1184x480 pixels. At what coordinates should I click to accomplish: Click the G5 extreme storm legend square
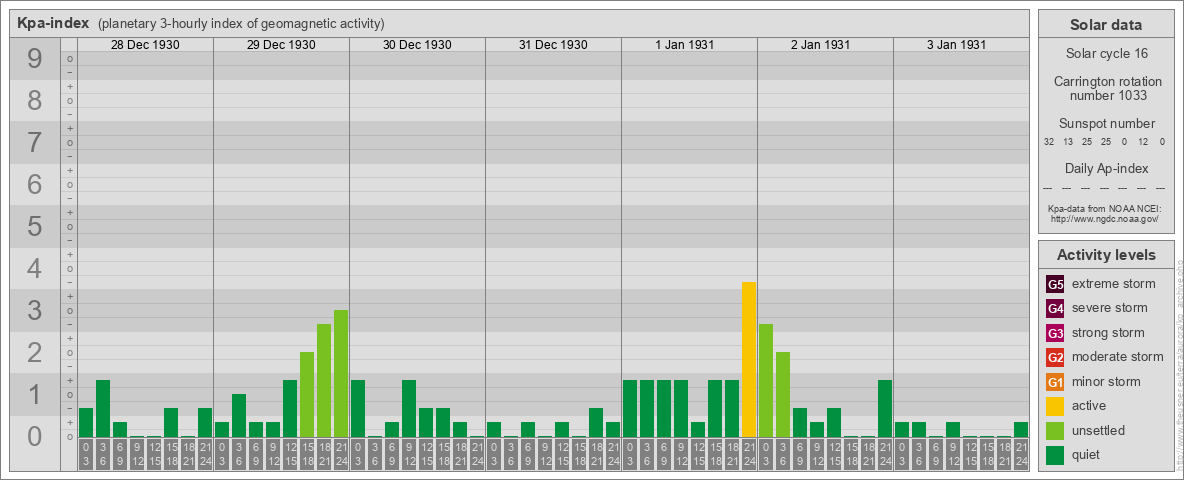(x=1055, y=284)
